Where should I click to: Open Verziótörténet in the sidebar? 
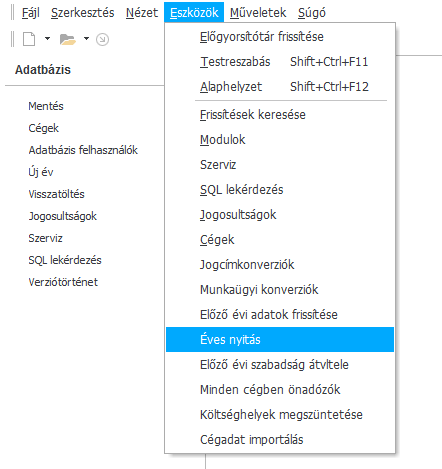(x=63, y=282)
